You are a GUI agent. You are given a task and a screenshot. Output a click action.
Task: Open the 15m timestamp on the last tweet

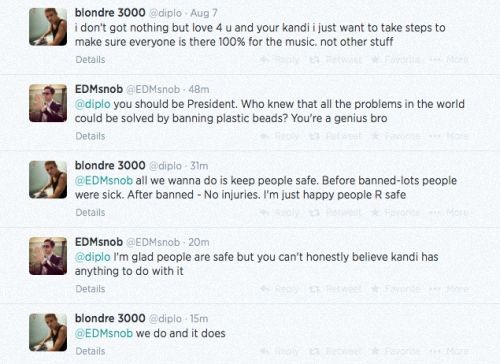point(199,319)
